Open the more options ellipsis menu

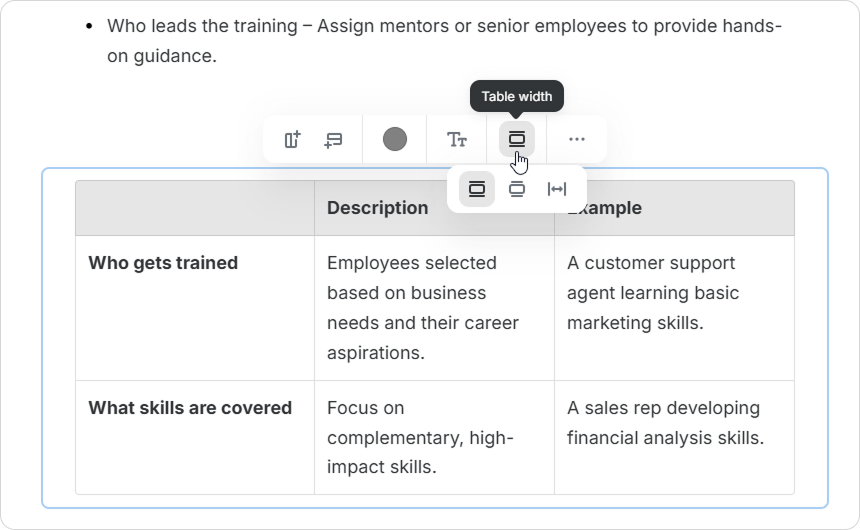(577, 140)
